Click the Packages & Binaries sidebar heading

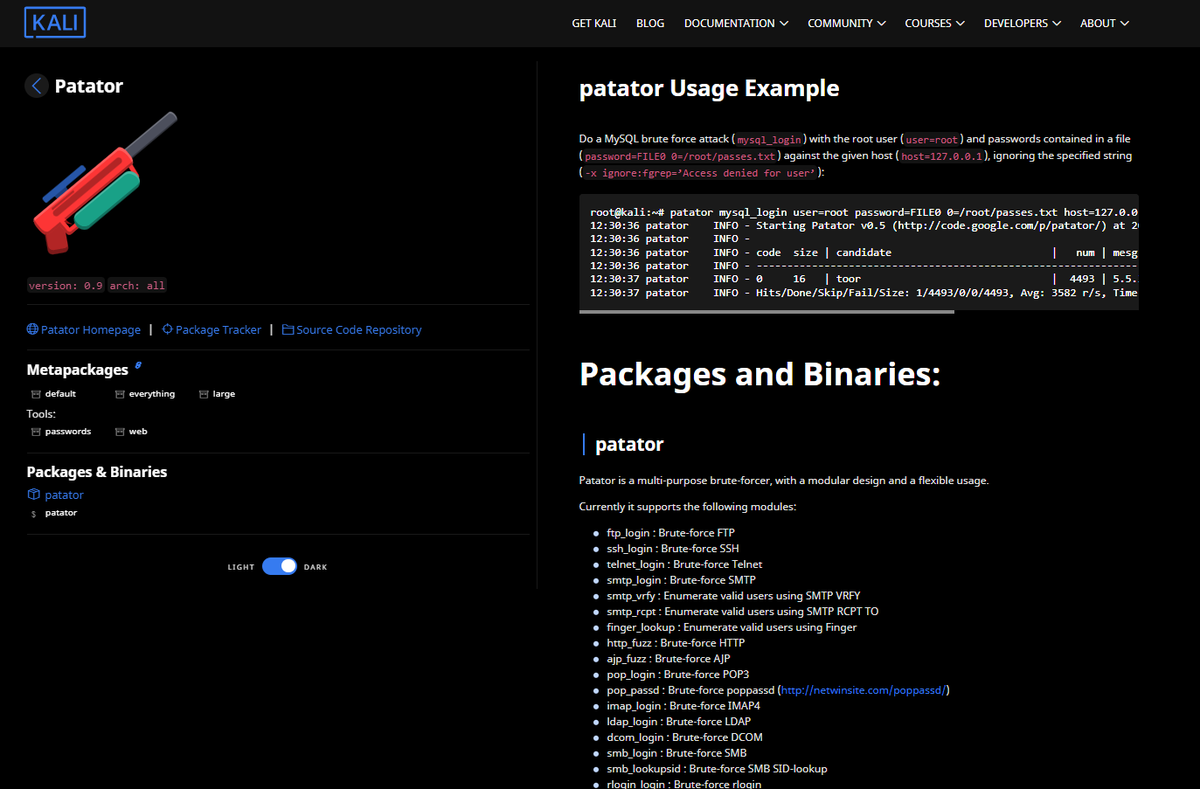97,472
